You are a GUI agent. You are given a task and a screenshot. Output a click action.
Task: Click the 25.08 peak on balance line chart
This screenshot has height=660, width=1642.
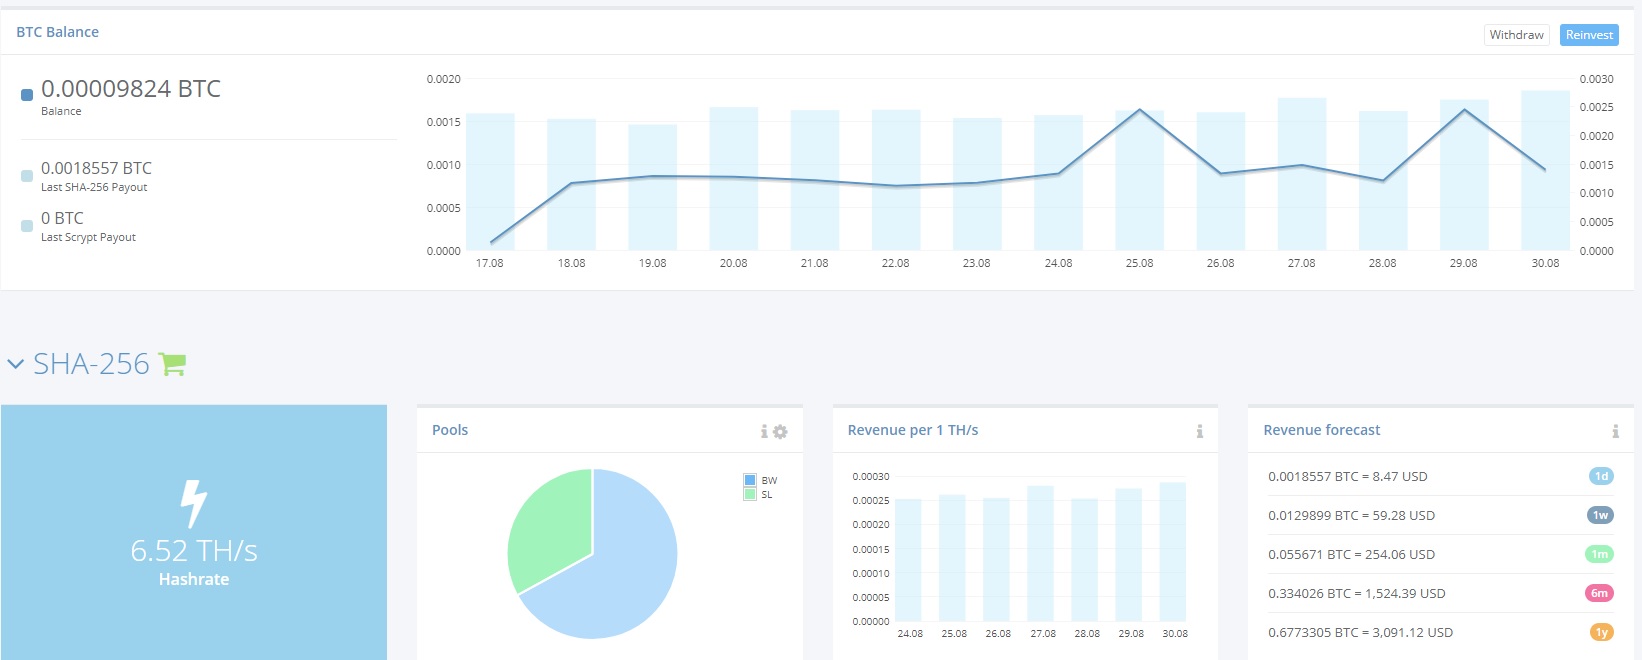coord(1139,110)
